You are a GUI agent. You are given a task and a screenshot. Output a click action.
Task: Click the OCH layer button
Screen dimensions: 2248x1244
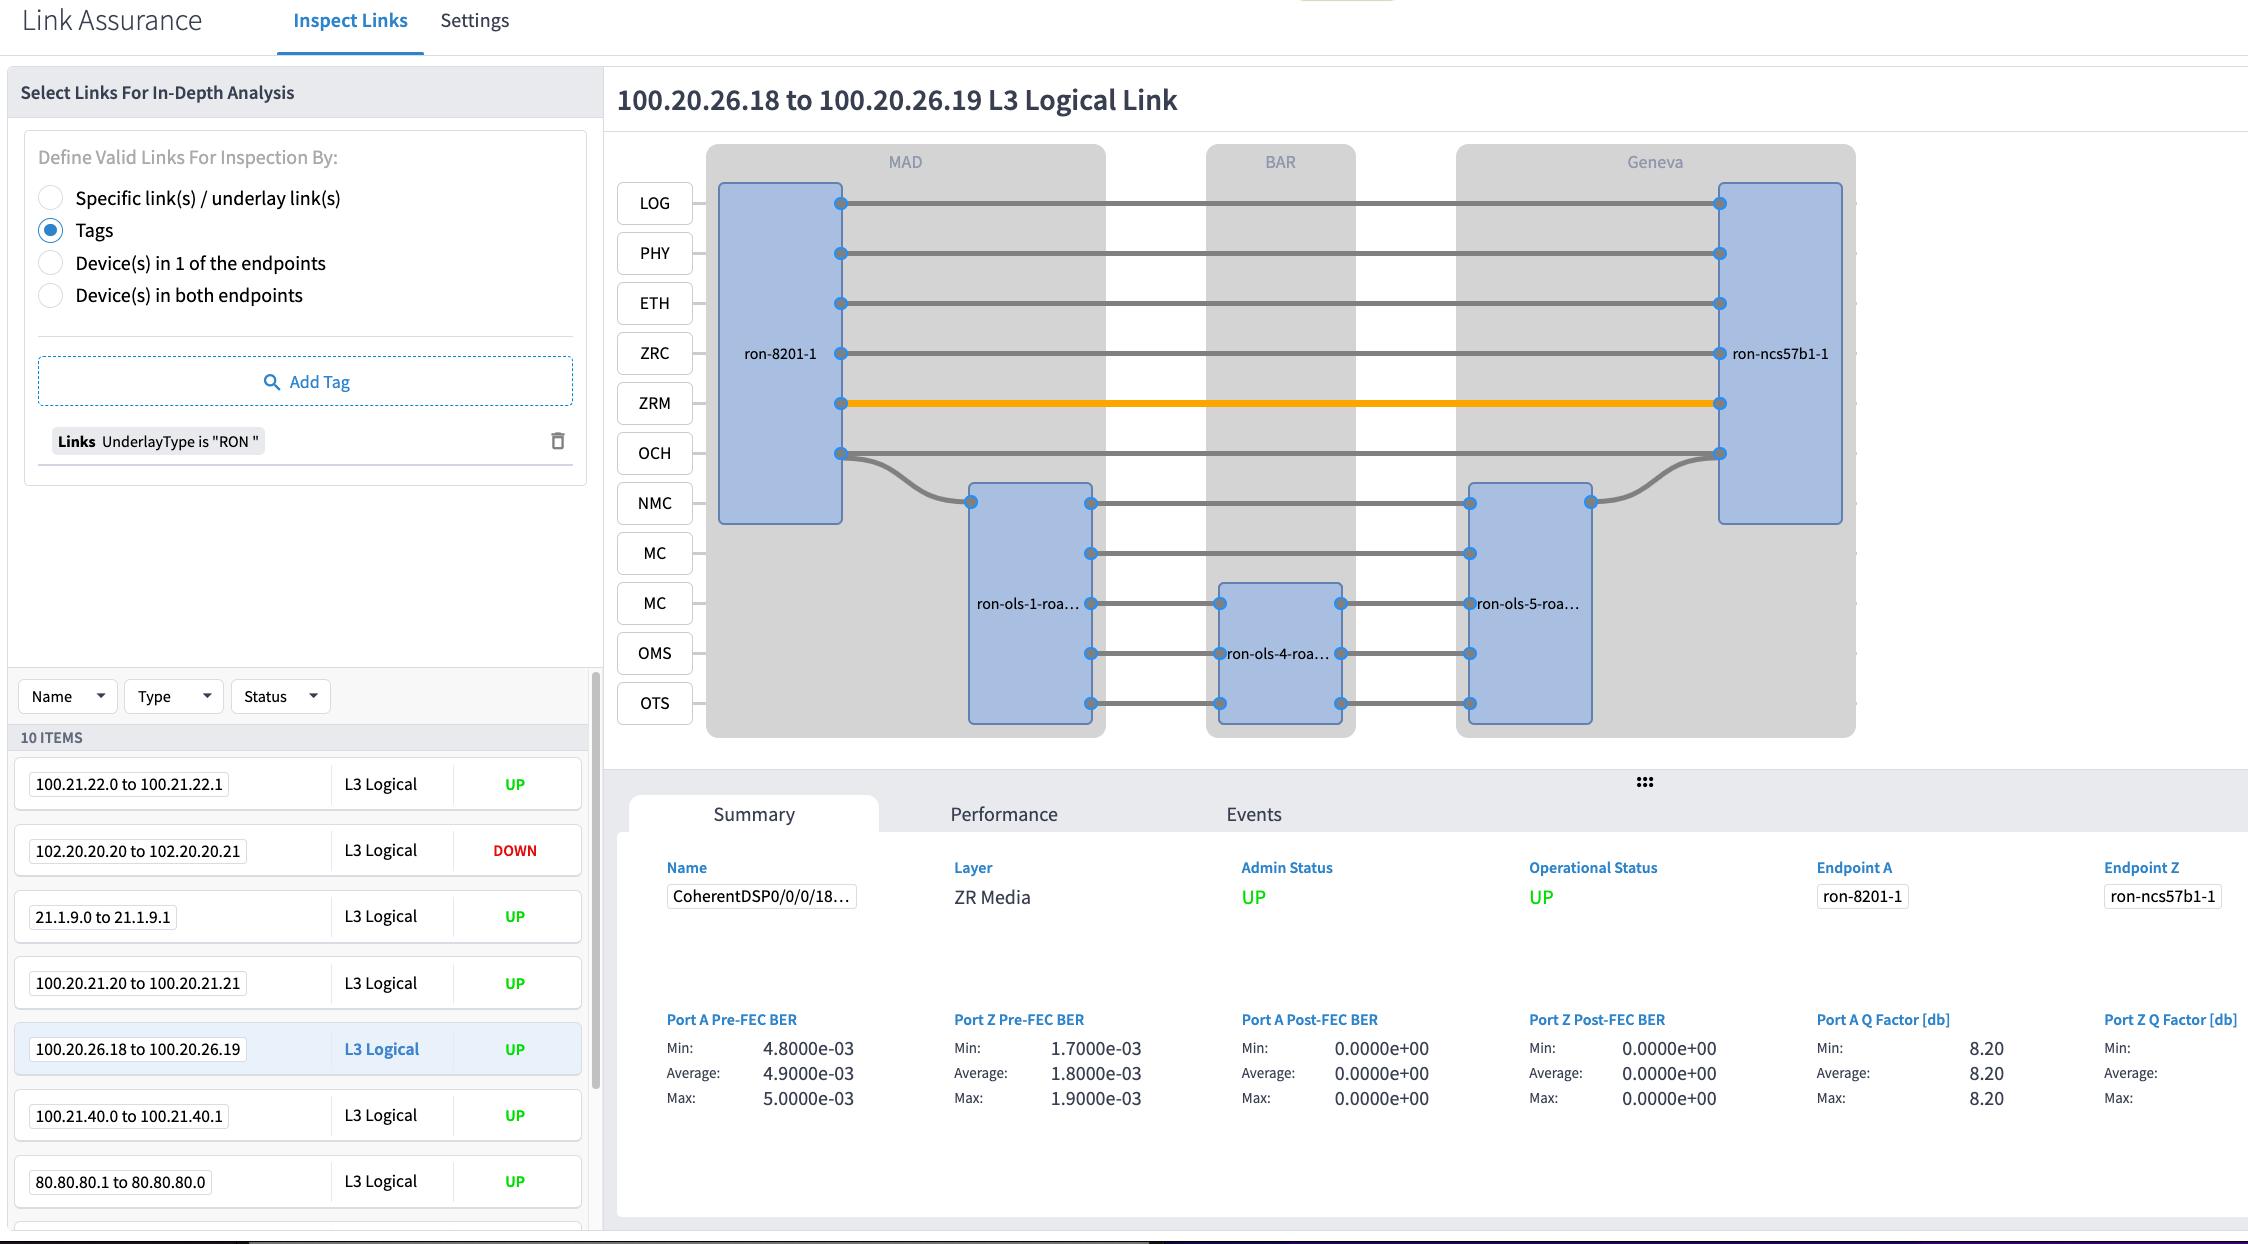coord(654,453)
